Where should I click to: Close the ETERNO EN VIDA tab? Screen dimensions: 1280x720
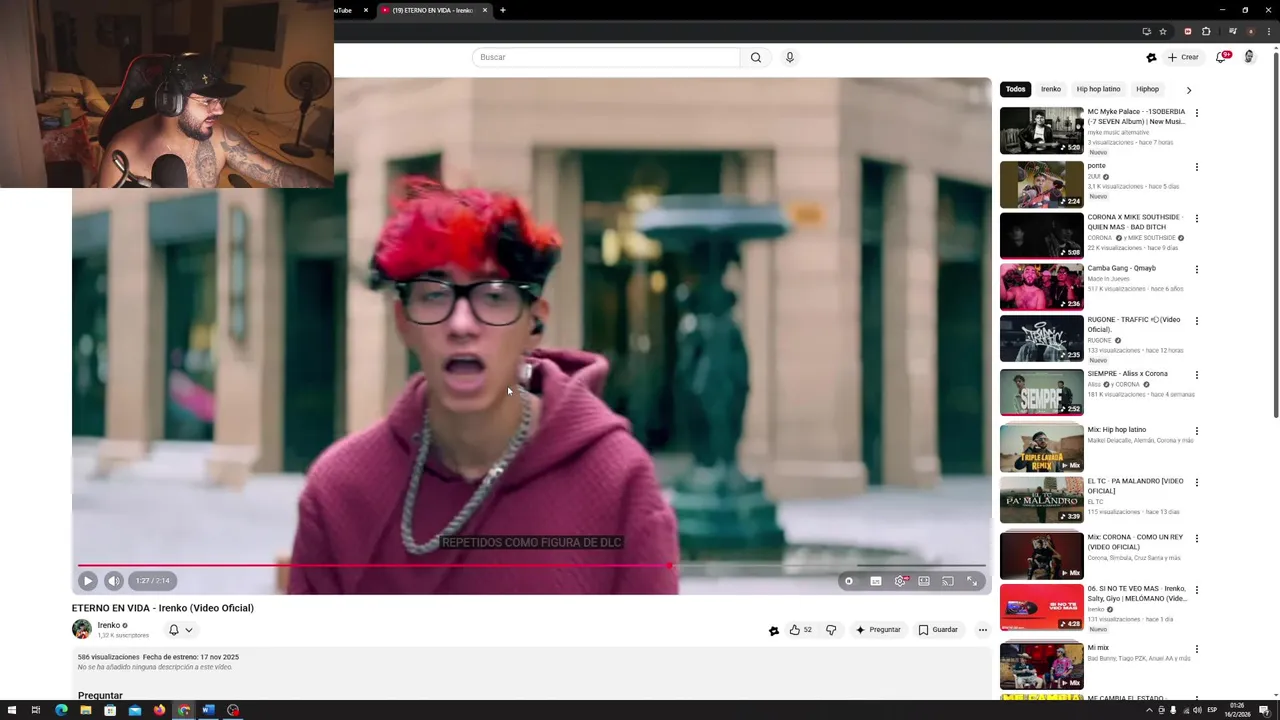coord(485,10)
